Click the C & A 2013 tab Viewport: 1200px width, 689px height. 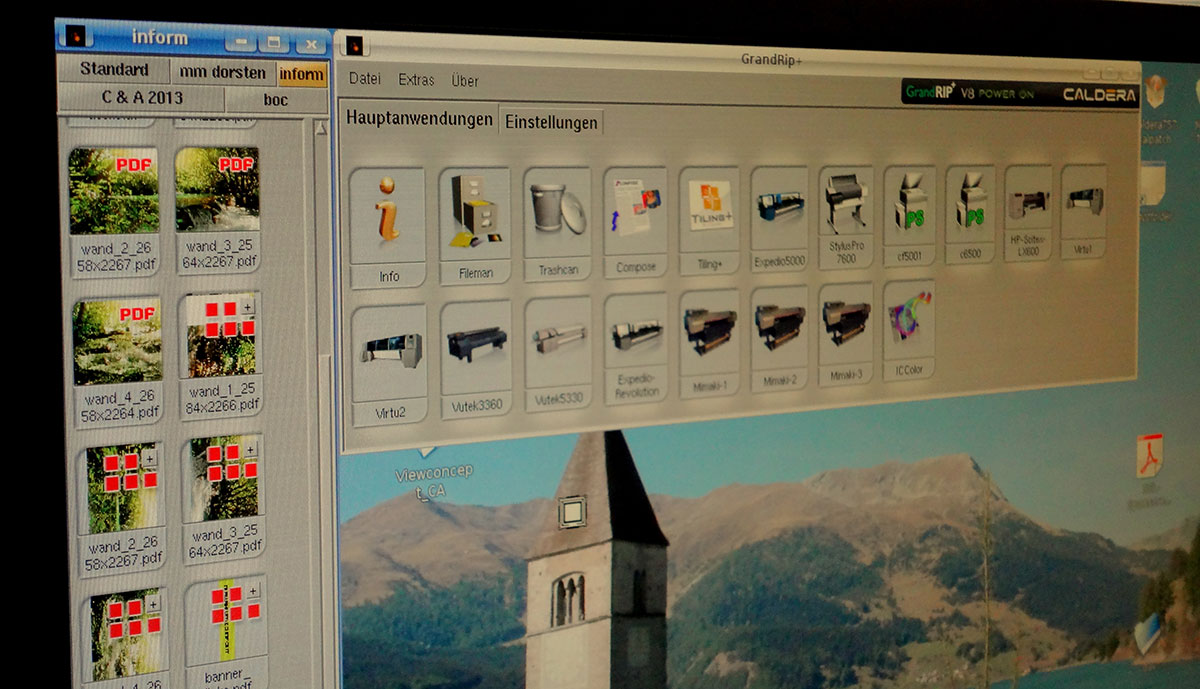tap(142, 99)
